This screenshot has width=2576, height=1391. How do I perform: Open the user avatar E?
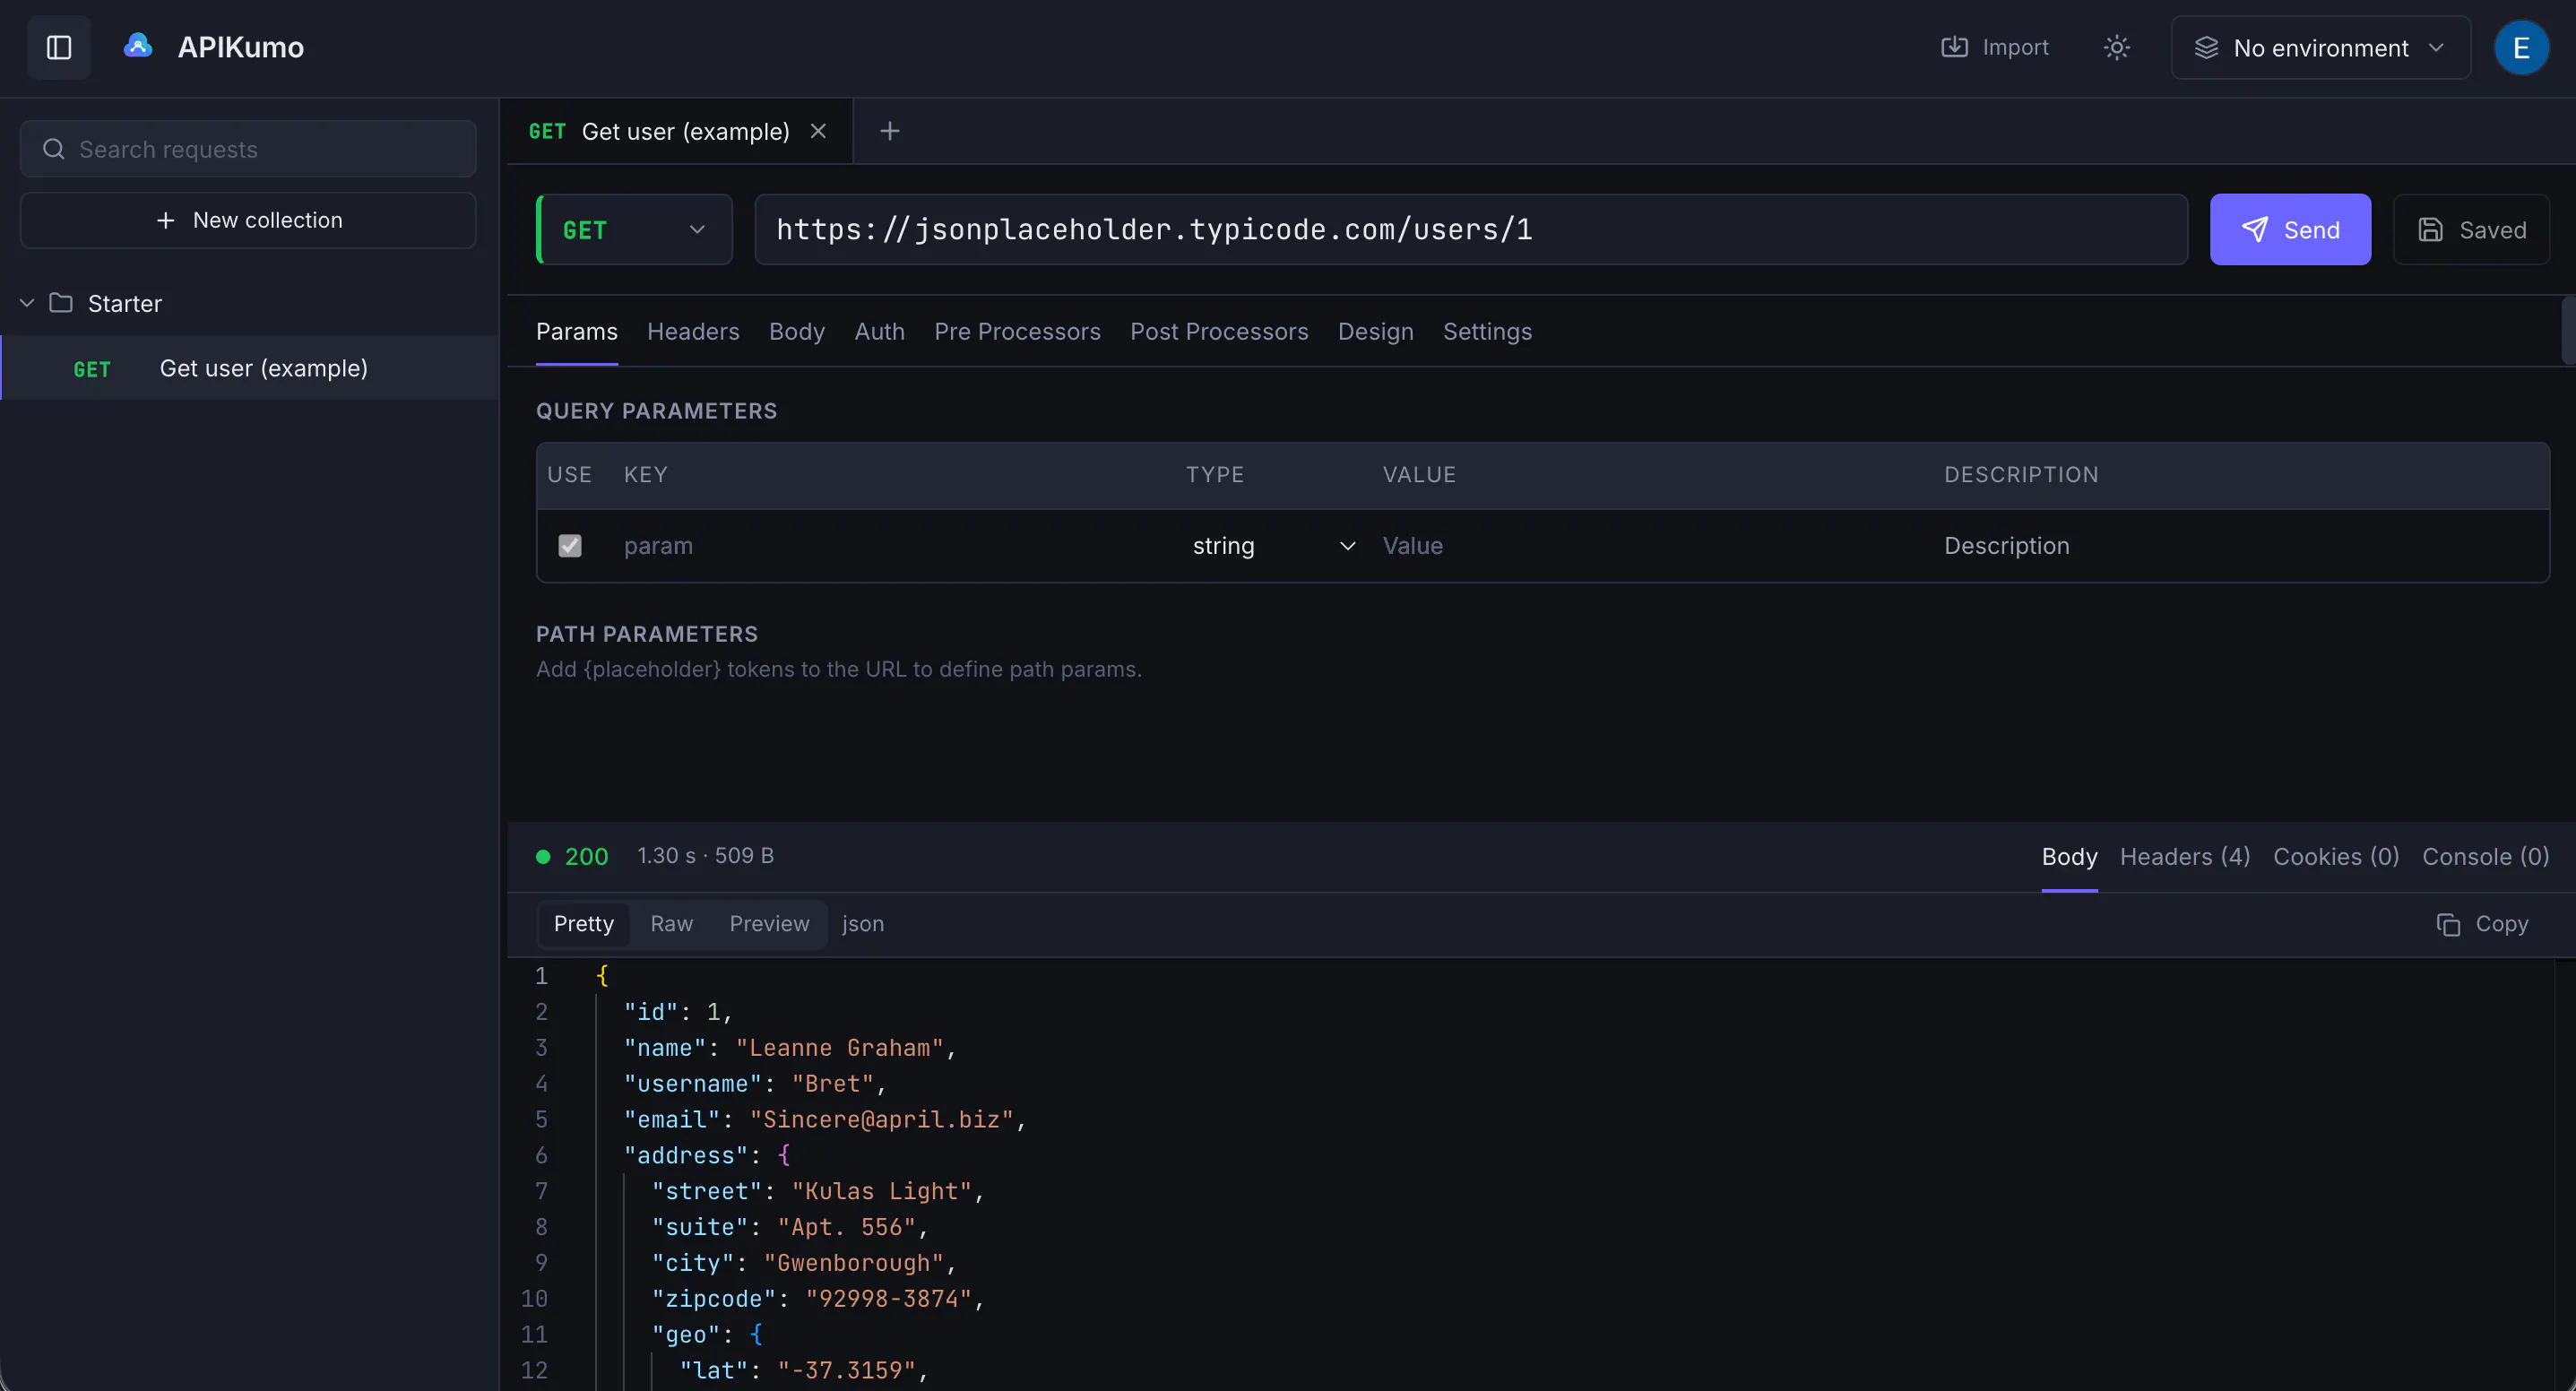point(2521,47)
